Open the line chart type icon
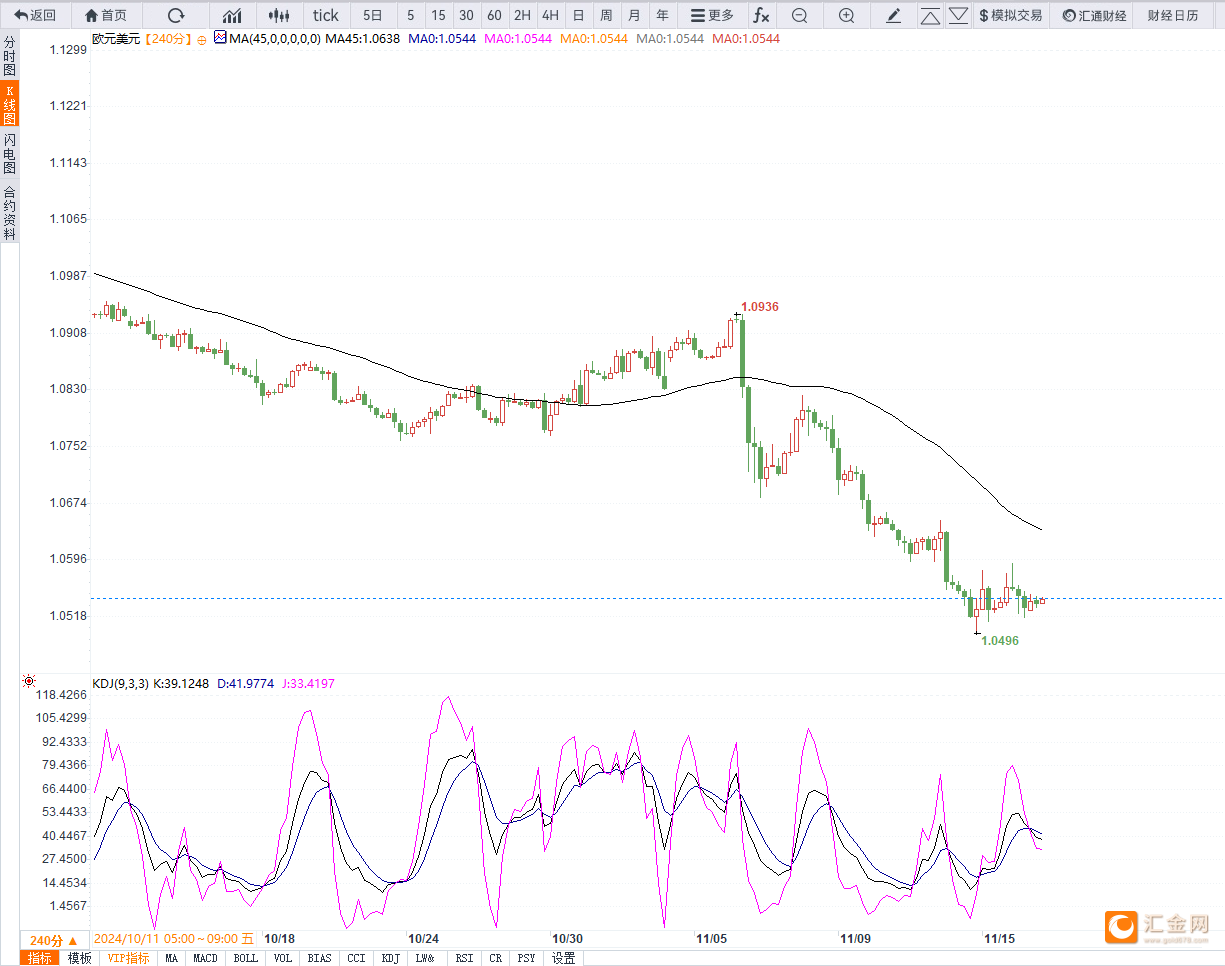The width and height of the screenshot is (1225, 966). pyautogui.click(x=232, y=15)
